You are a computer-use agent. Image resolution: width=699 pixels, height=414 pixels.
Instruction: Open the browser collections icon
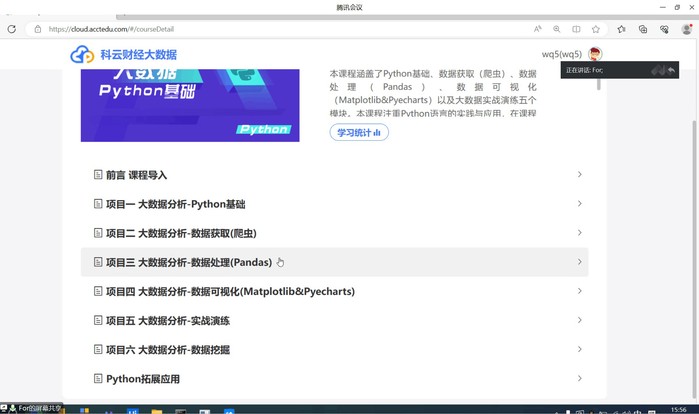643,29
